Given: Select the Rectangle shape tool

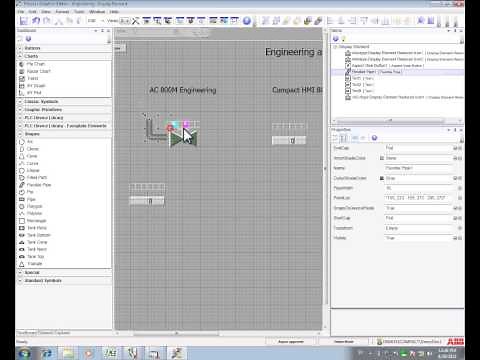Looking at the screenshot, I should 36,221.
